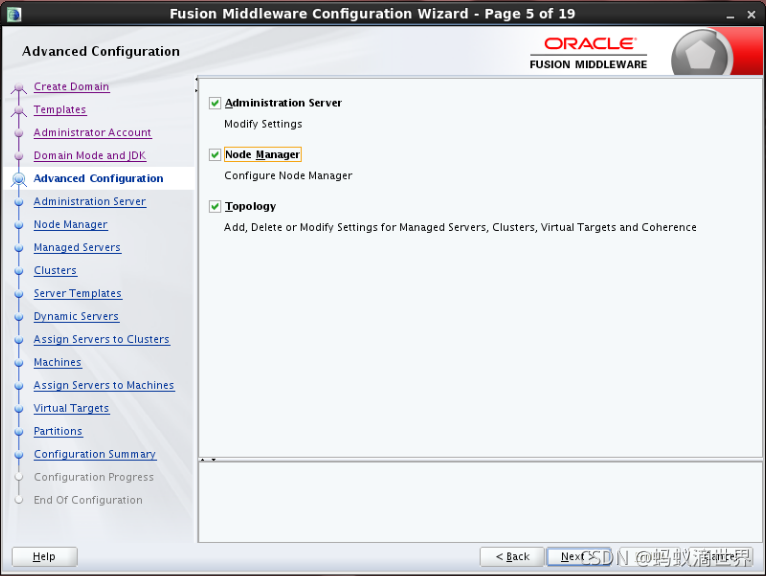Image resolution: width=766 pixels, height=576 pixels.
Task: Click the Back button
Action: 512,556
